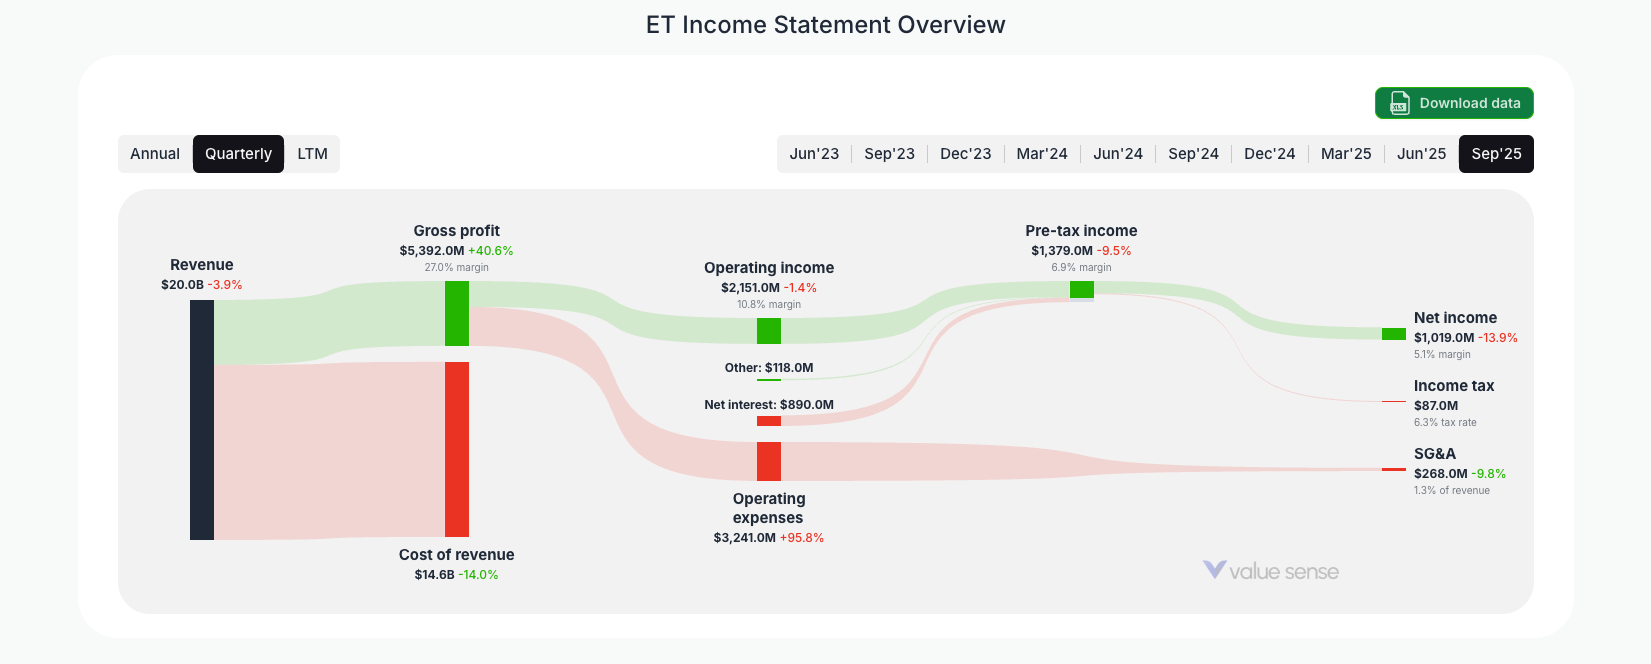Select the Jun'23 quarter tab
Screen dimensions: 1651x664
pyautogui.click(x=814, y=153)
